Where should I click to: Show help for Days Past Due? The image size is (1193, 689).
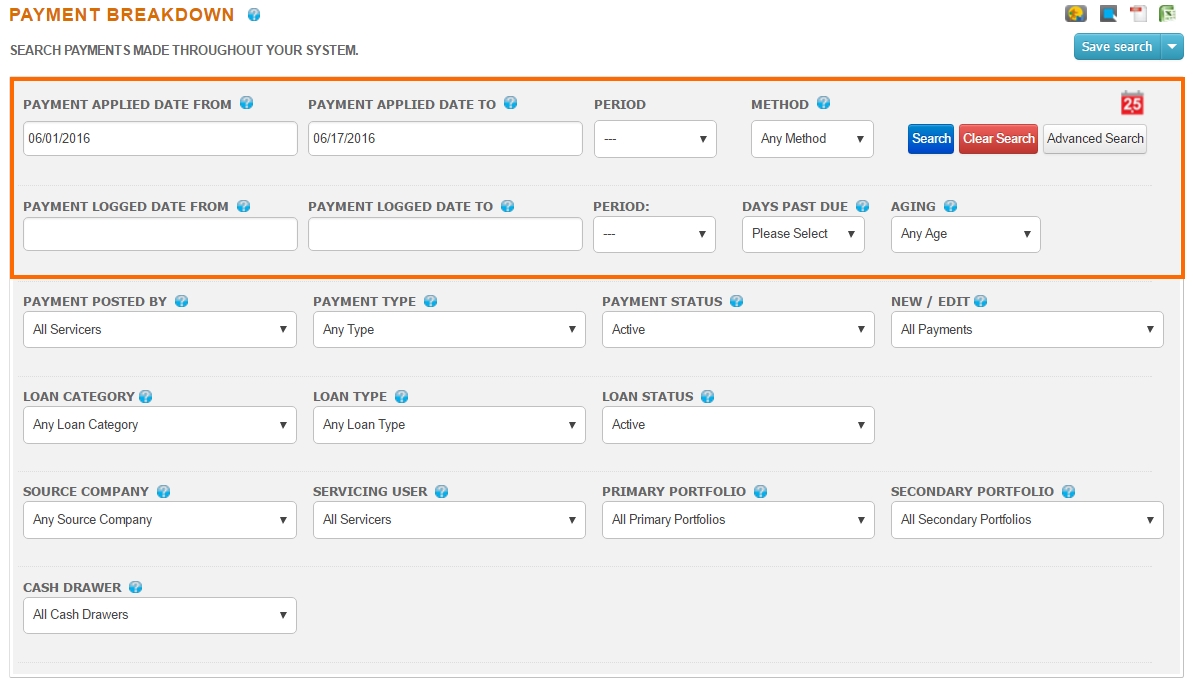862,206
